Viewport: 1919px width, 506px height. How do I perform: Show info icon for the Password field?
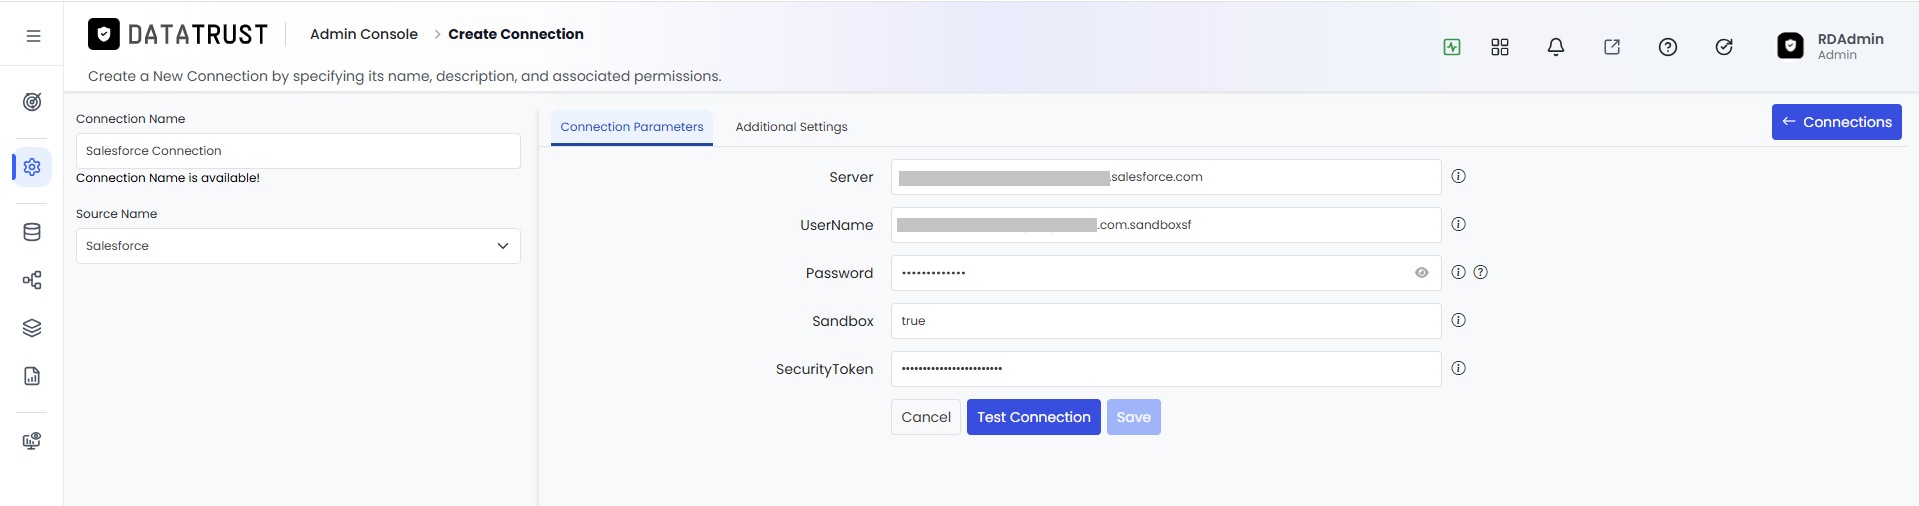[x=1459, y=272]
